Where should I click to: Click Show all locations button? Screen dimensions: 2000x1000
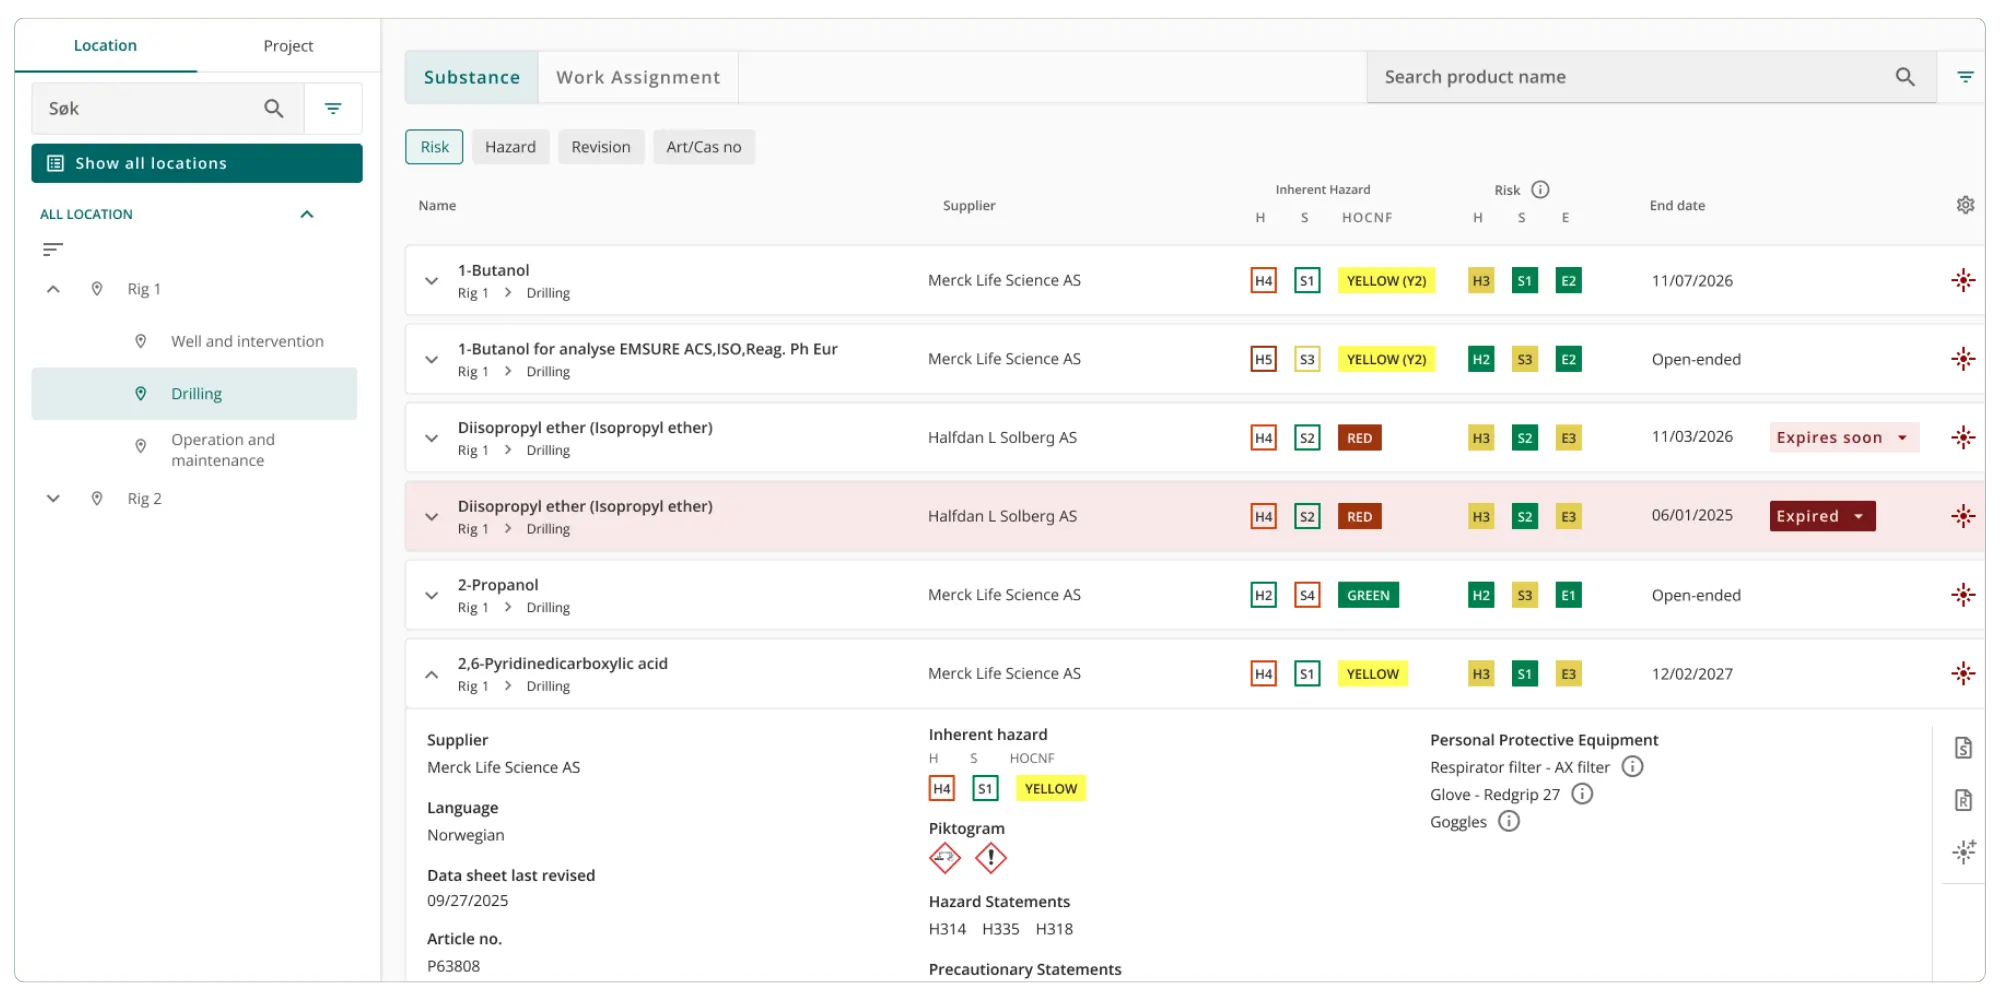point(197,163)
